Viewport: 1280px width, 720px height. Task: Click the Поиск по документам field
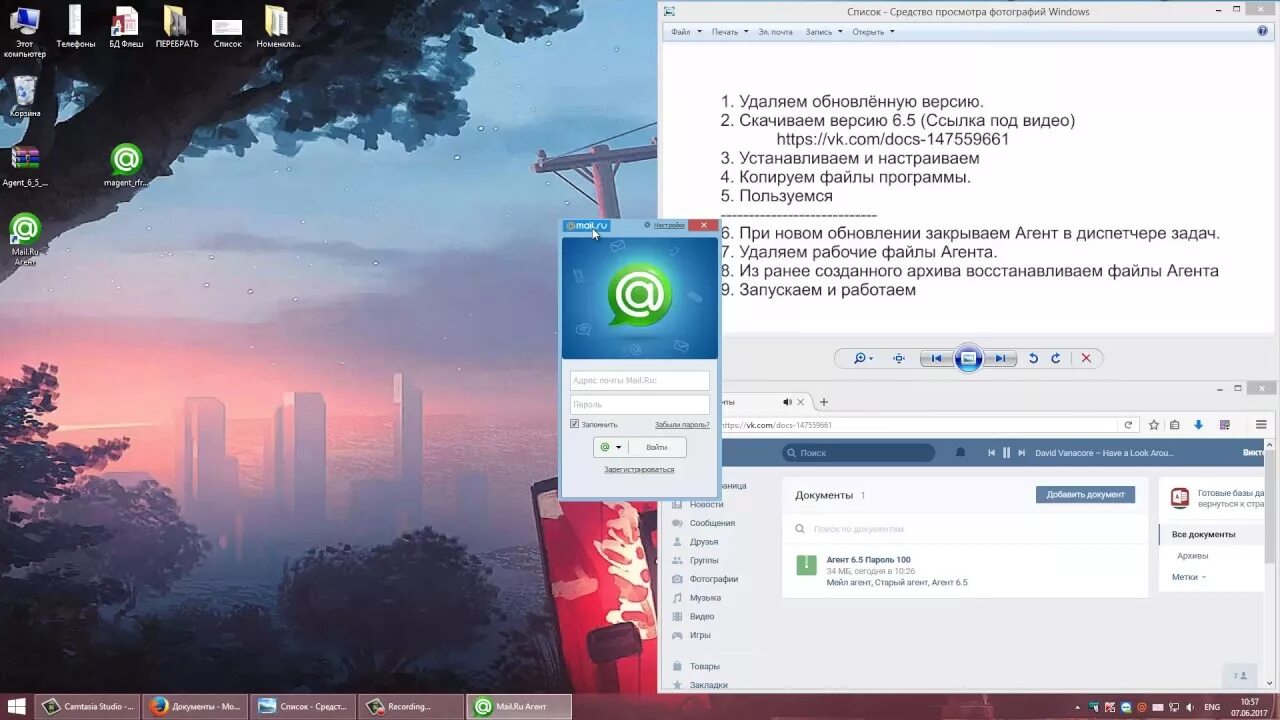964,529
